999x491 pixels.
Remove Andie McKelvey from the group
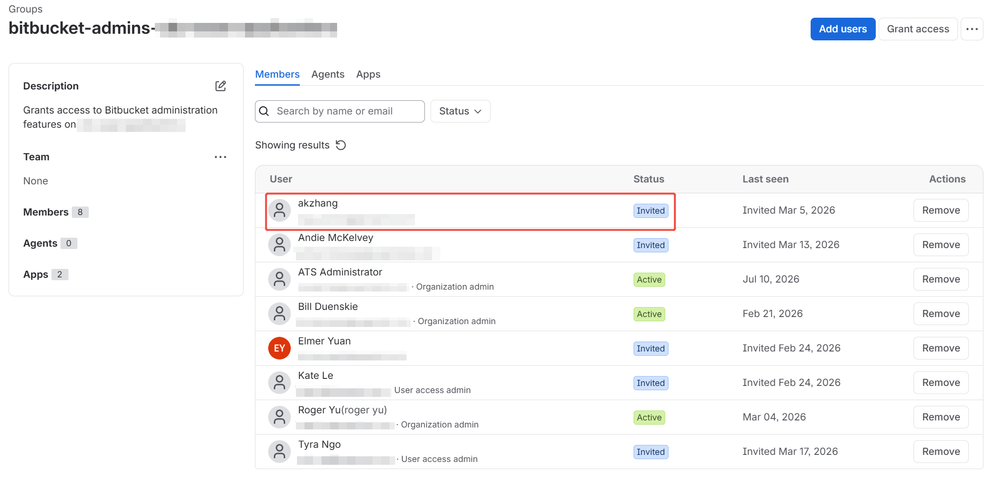941,245
